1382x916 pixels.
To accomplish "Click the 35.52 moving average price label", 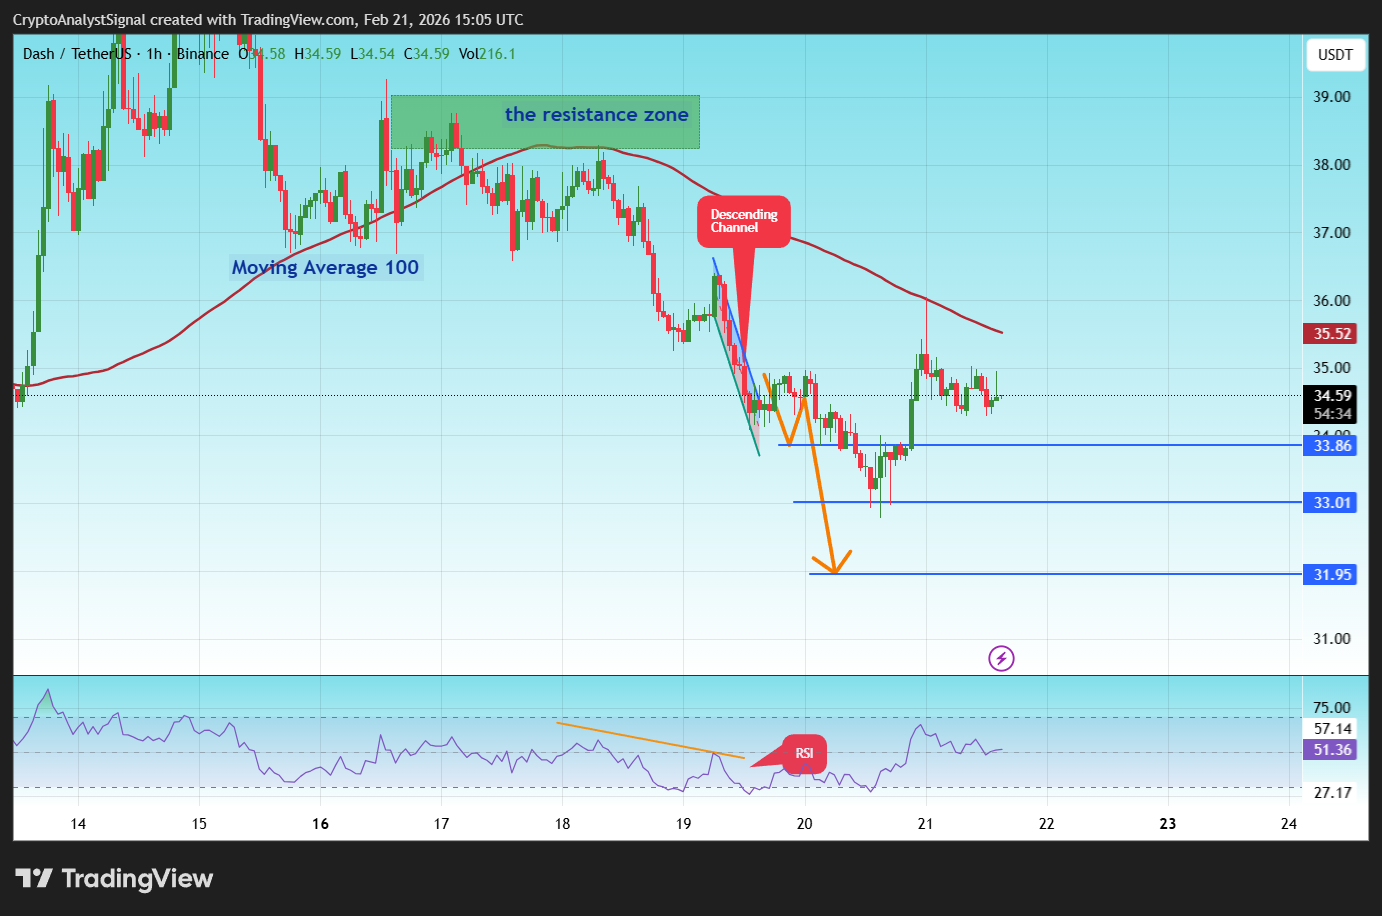I will click(1330, 334).
